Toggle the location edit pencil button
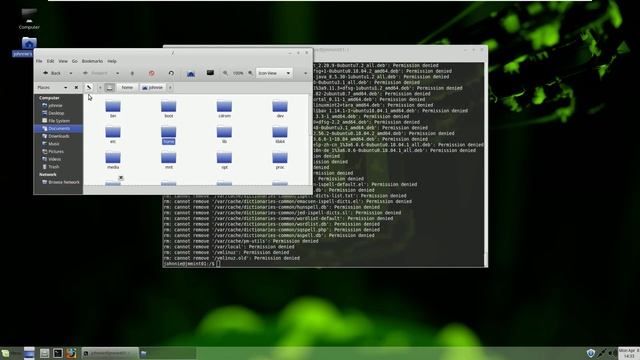This screenshot has width=640, height=360. click(x=89, y=87)
